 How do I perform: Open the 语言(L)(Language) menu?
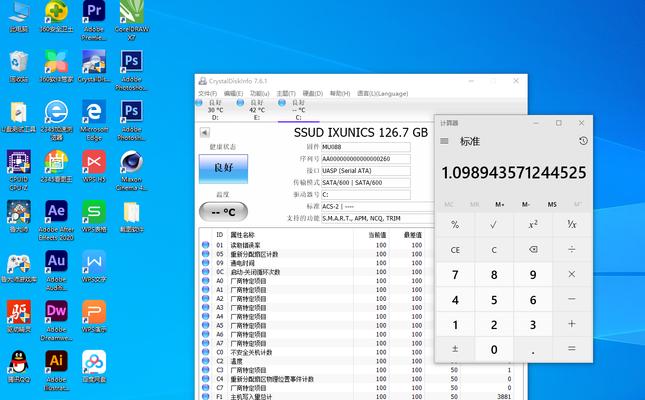[383, 93]
